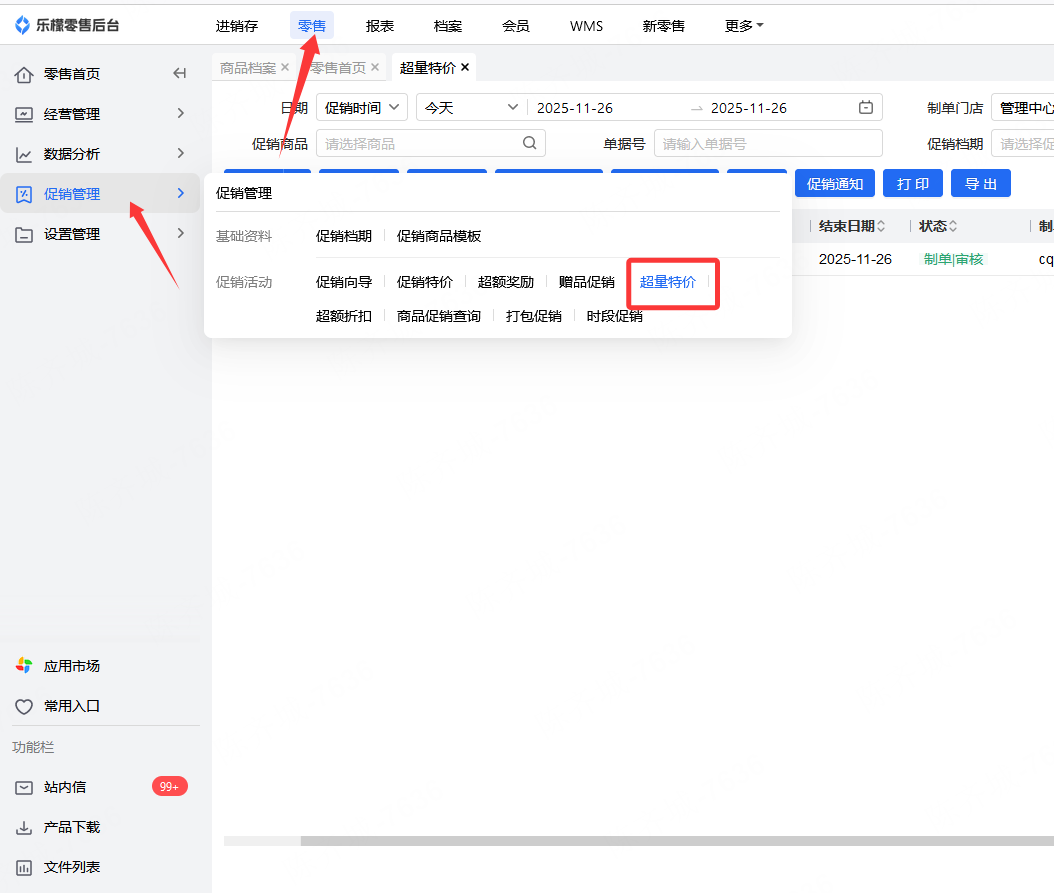1054x893 pixels.
Task: Sort by 结束日期 column arrows
Action: (x=881, y=226)
